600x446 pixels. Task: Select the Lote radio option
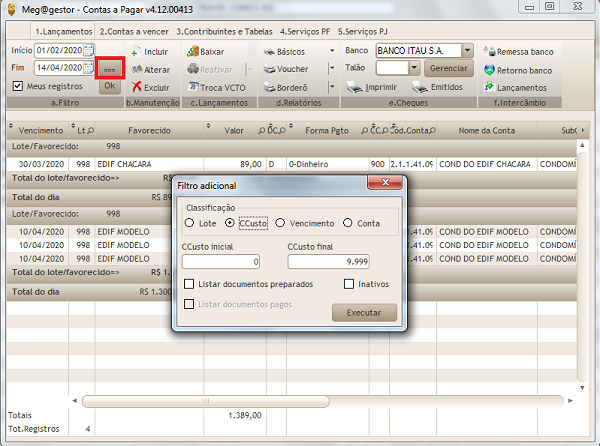pos(190,223)
